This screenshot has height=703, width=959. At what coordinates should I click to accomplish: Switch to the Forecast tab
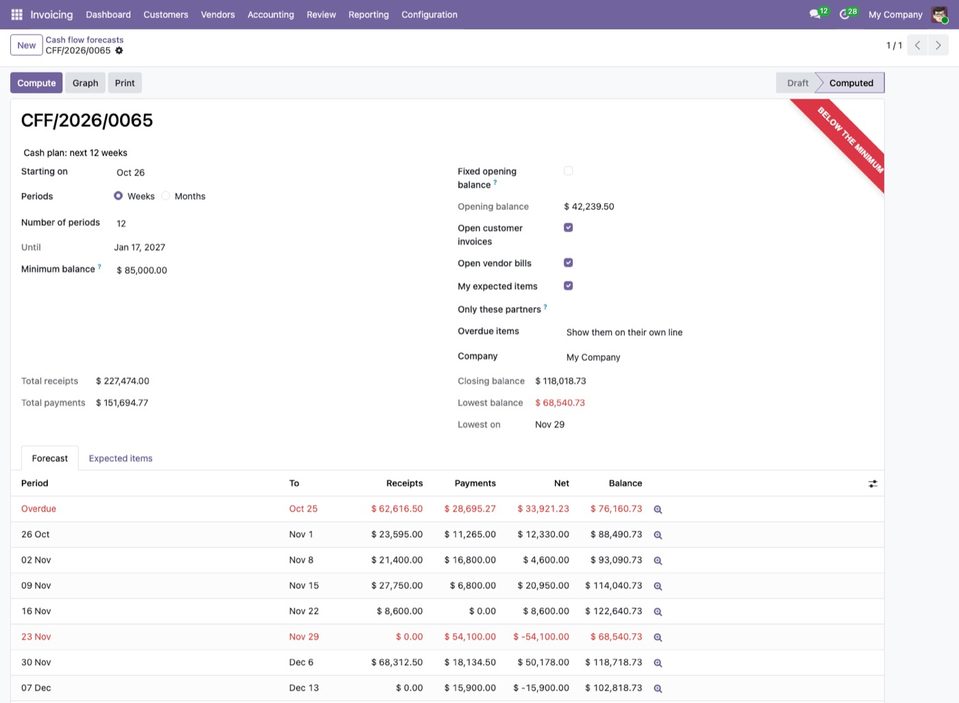point(50,458)
